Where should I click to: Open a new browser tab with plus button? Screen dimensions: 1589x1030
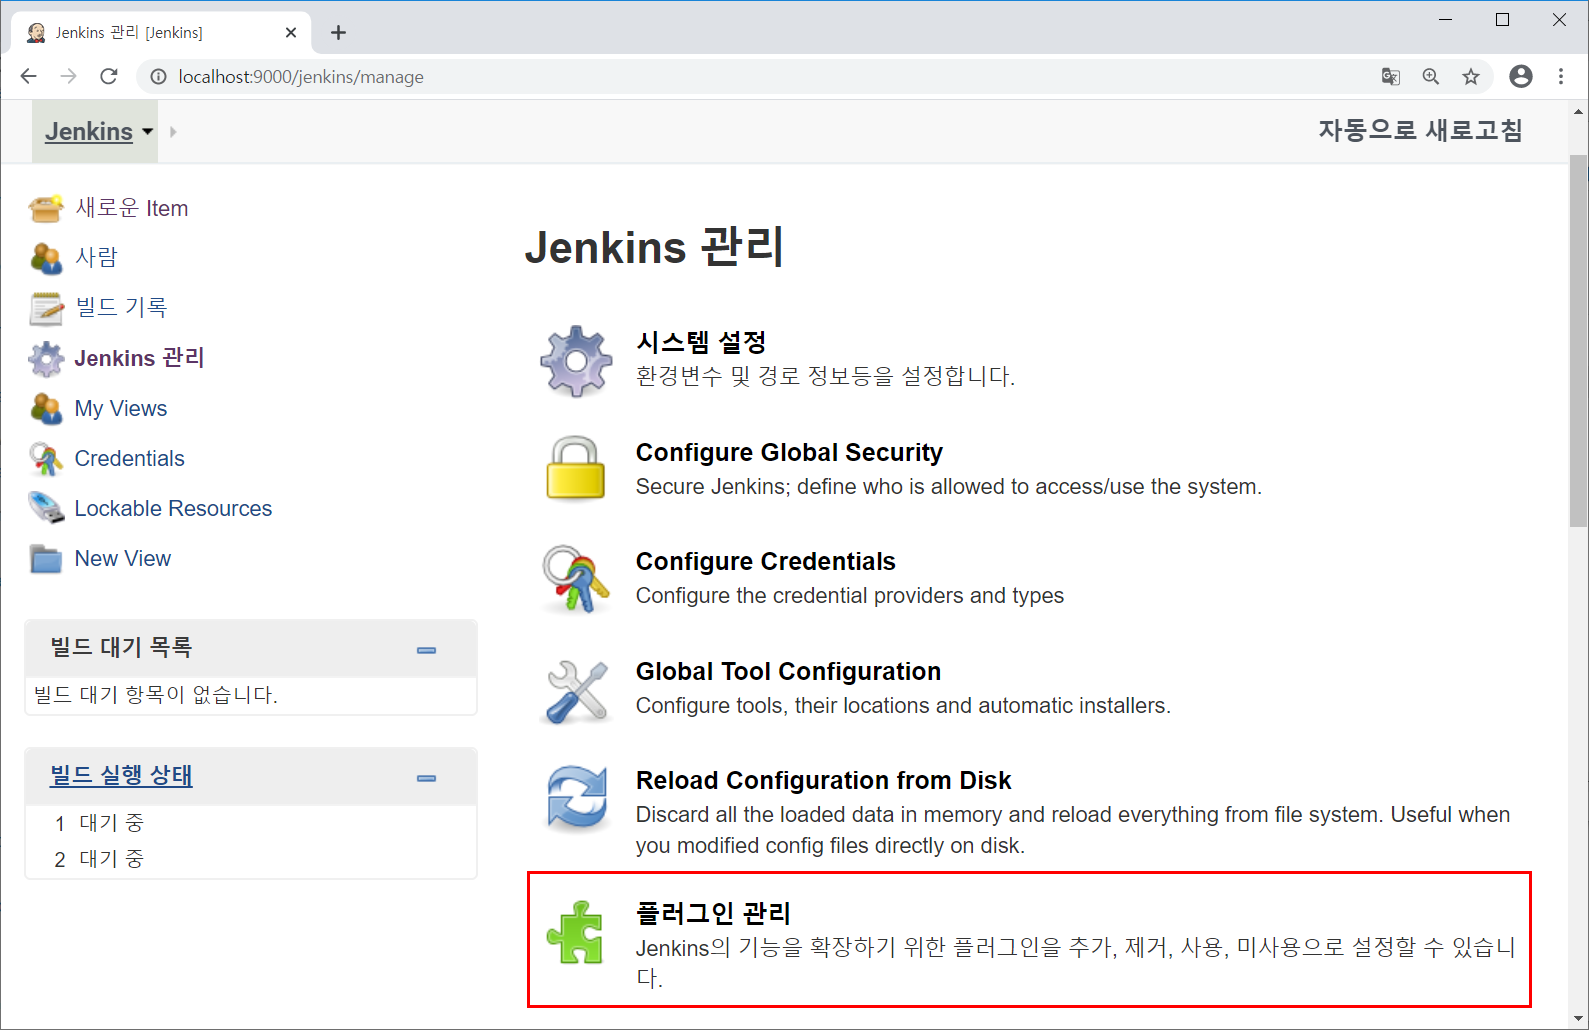339,32
